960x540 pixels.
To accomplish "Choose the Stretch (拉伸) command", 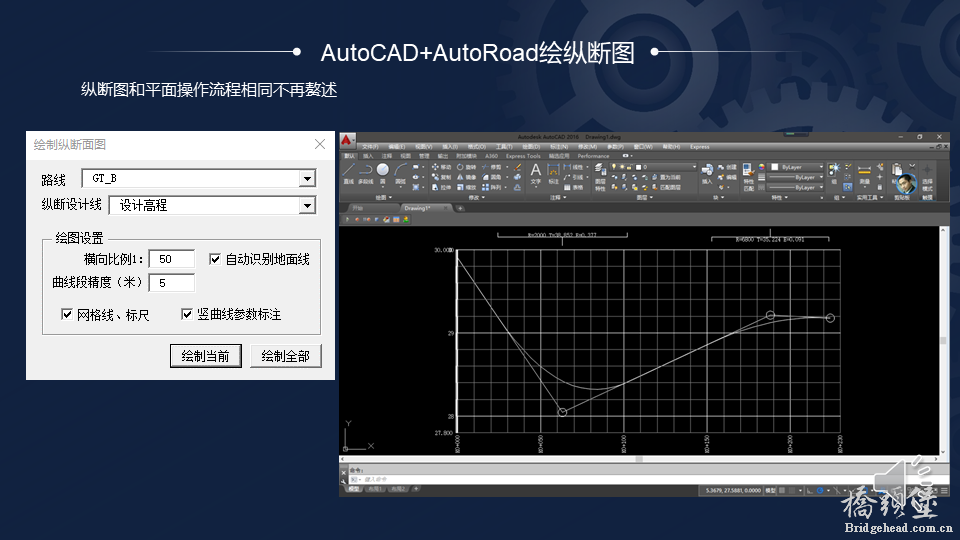I will coord(441,187).
